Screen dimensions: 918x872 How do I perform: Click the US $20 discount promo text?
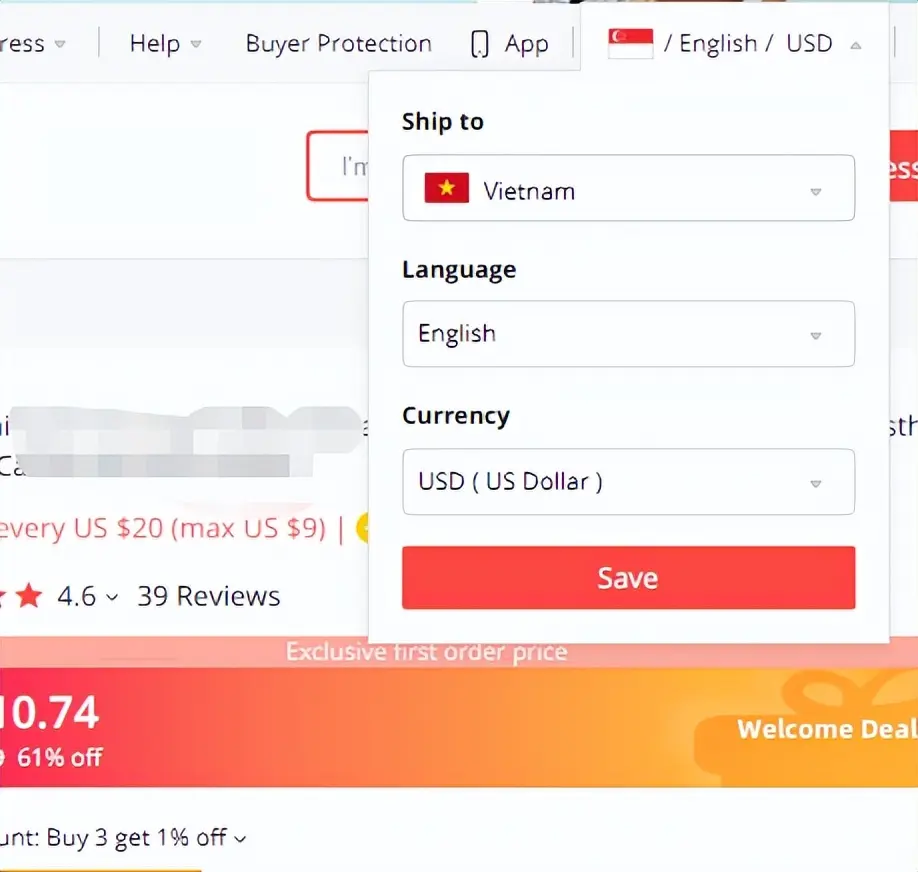click(163, 528)
